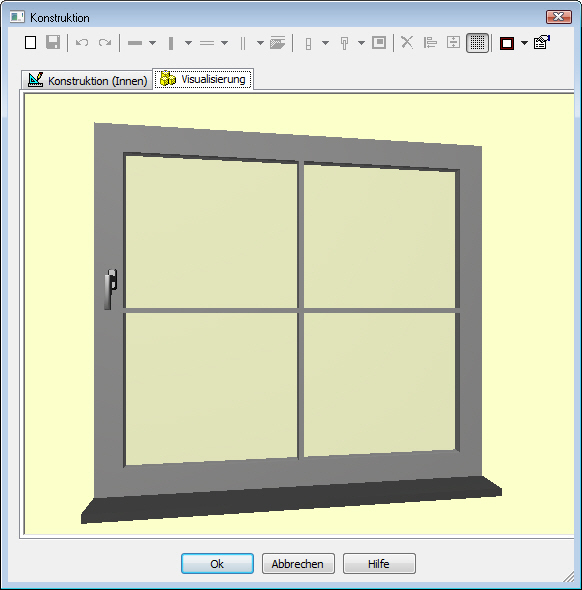Click the Abbrechen button
Viewport: 582px width, 590px height.
298,563
